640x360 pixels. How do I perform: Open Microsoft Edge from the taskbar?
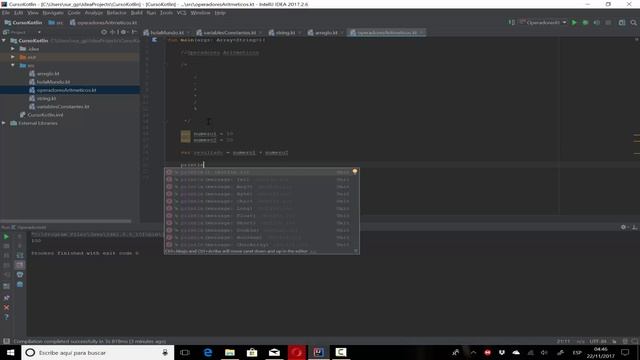(x=208, y=352)
